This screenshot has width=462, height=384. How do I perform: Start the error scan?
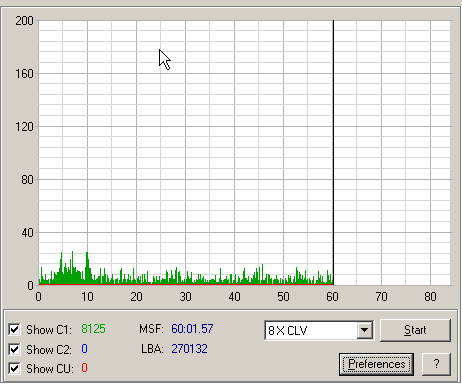point(415,330)
